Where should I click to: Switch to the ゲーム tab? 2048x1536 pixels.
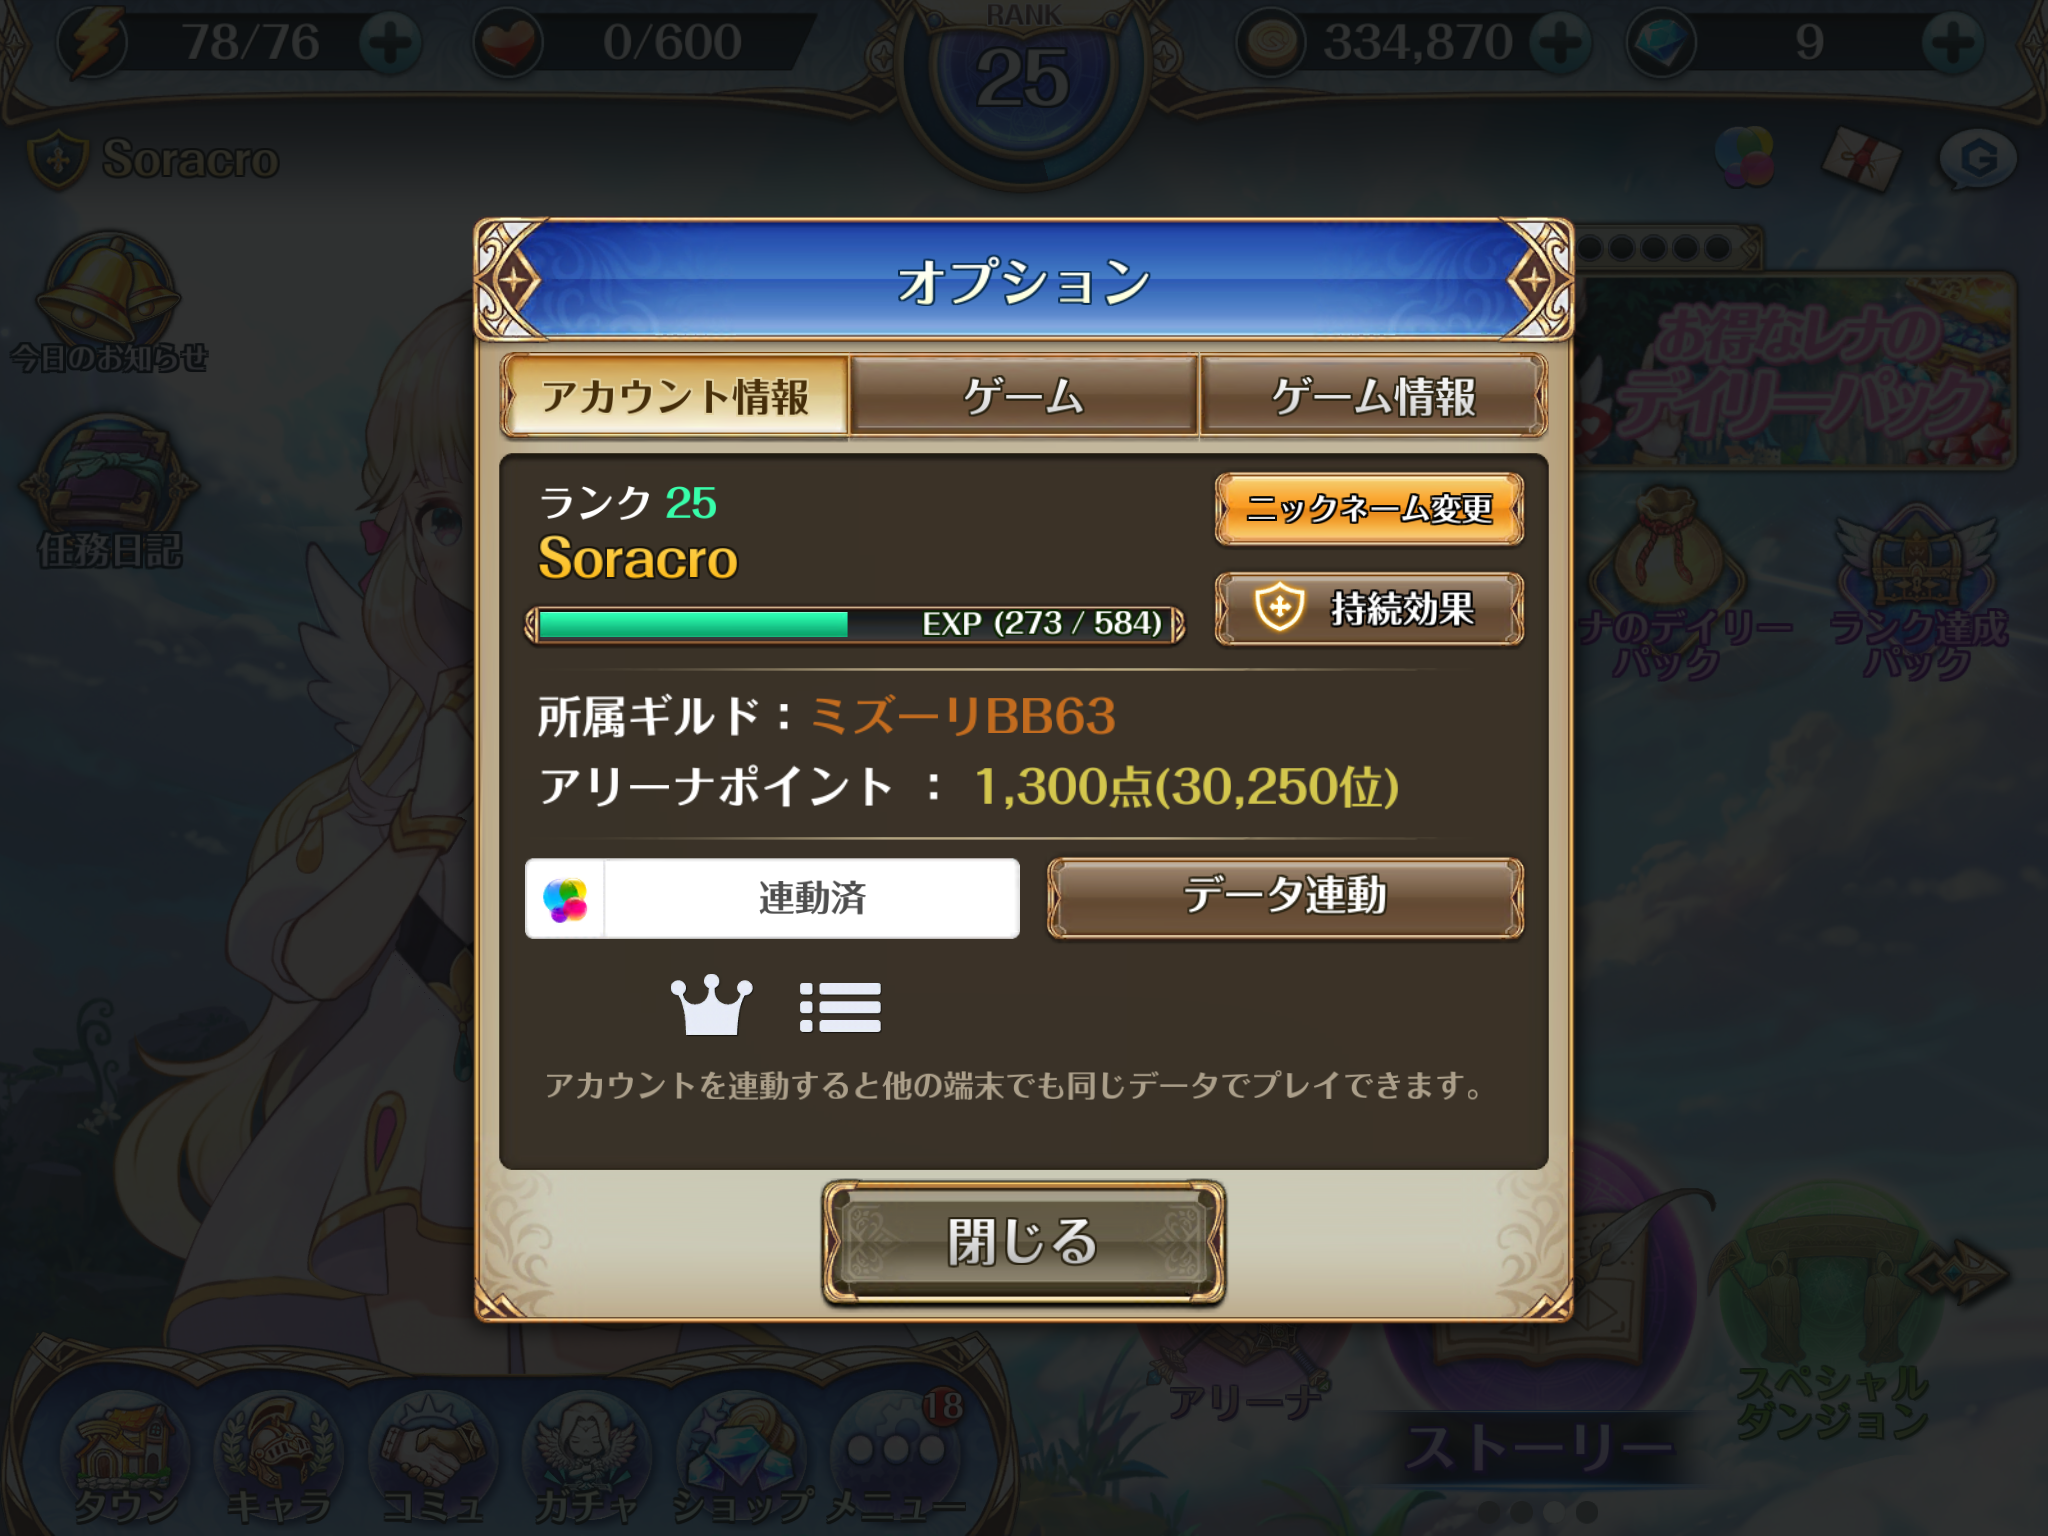(1023, 396)
